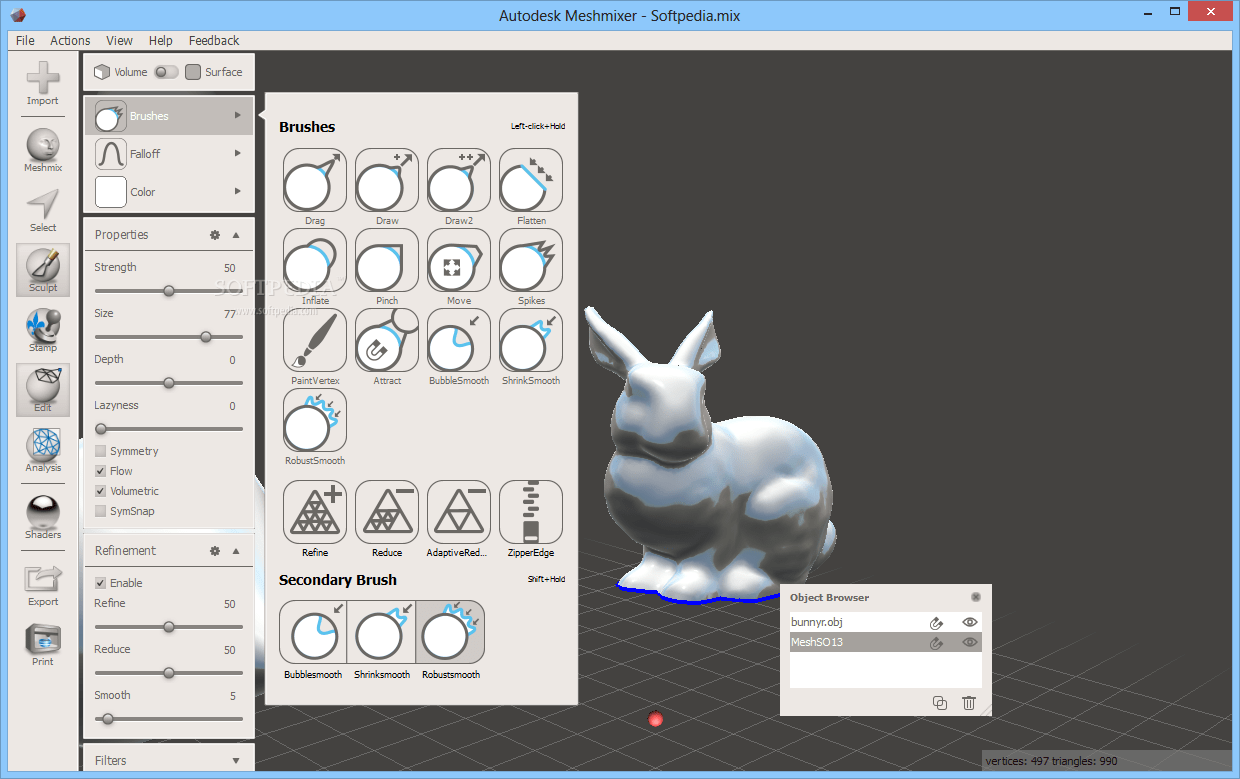
Task: Enable the Symmetry checkbox
Action: click(100, 451)
